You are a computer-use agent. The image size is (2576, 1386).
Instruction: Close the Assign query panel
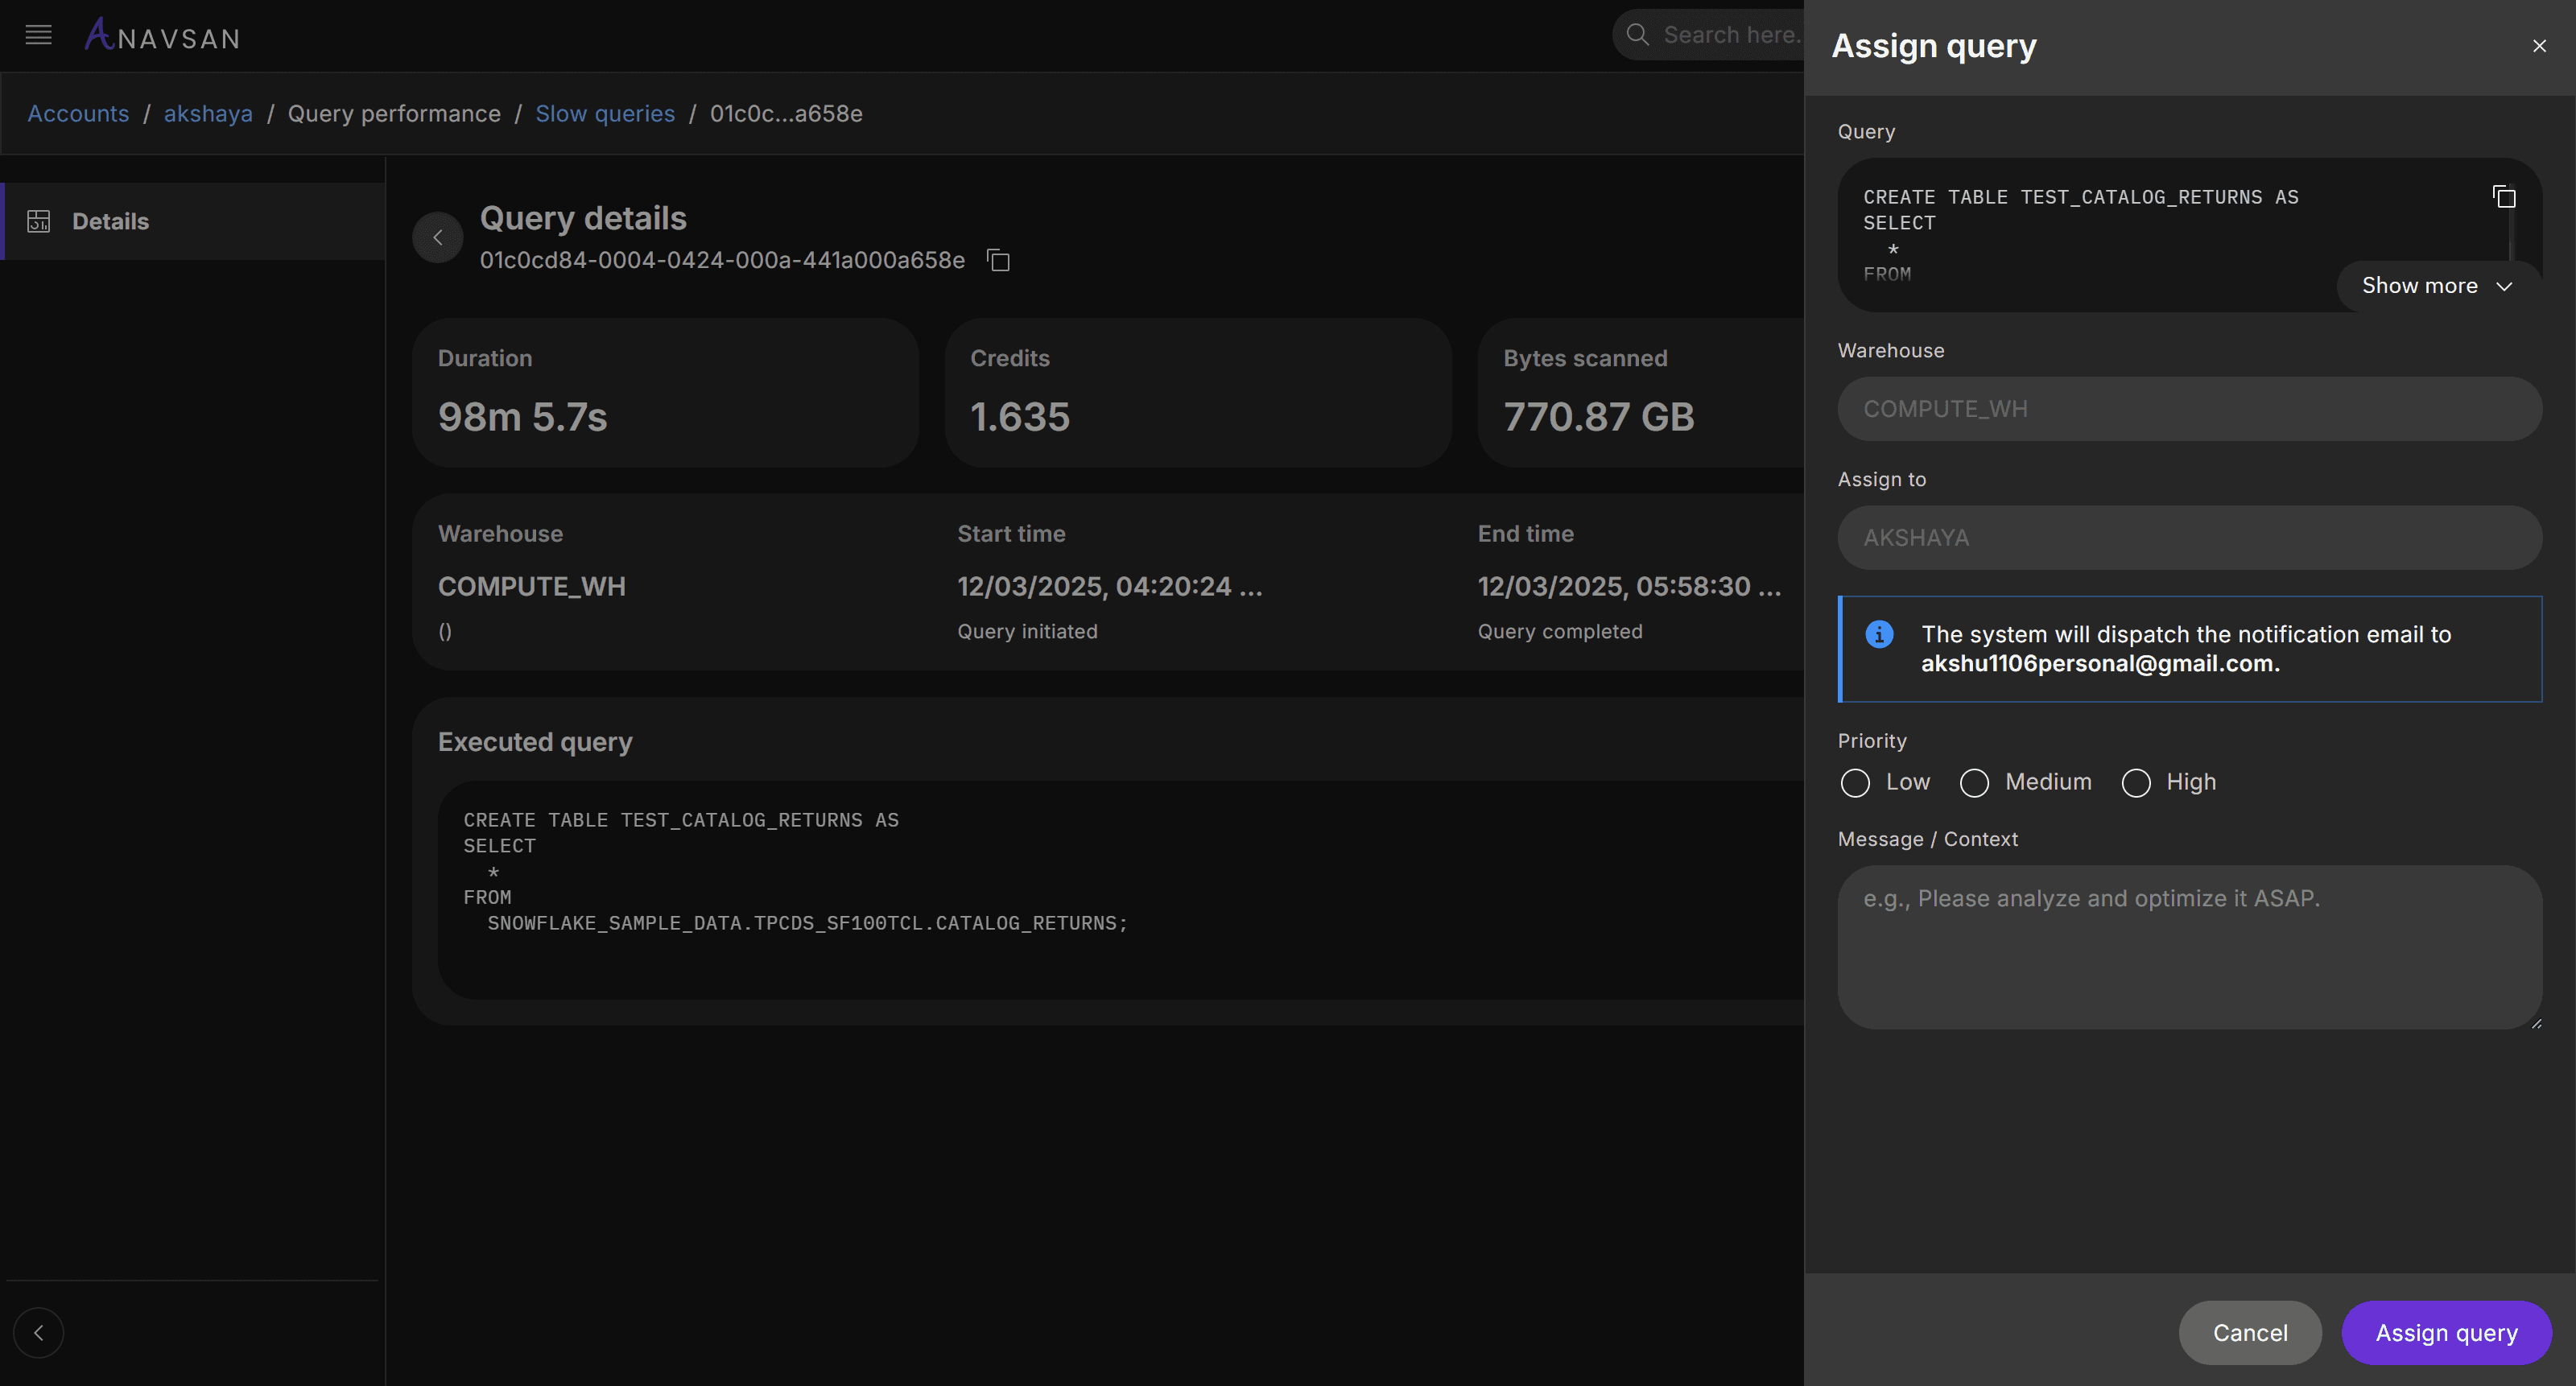click(2539, 47)
